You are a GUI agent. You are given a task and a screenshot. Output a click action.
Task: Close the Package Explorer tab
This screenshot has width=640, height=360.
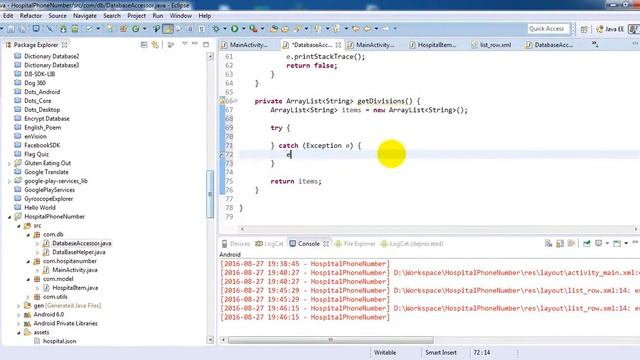[x=64, y=44]
